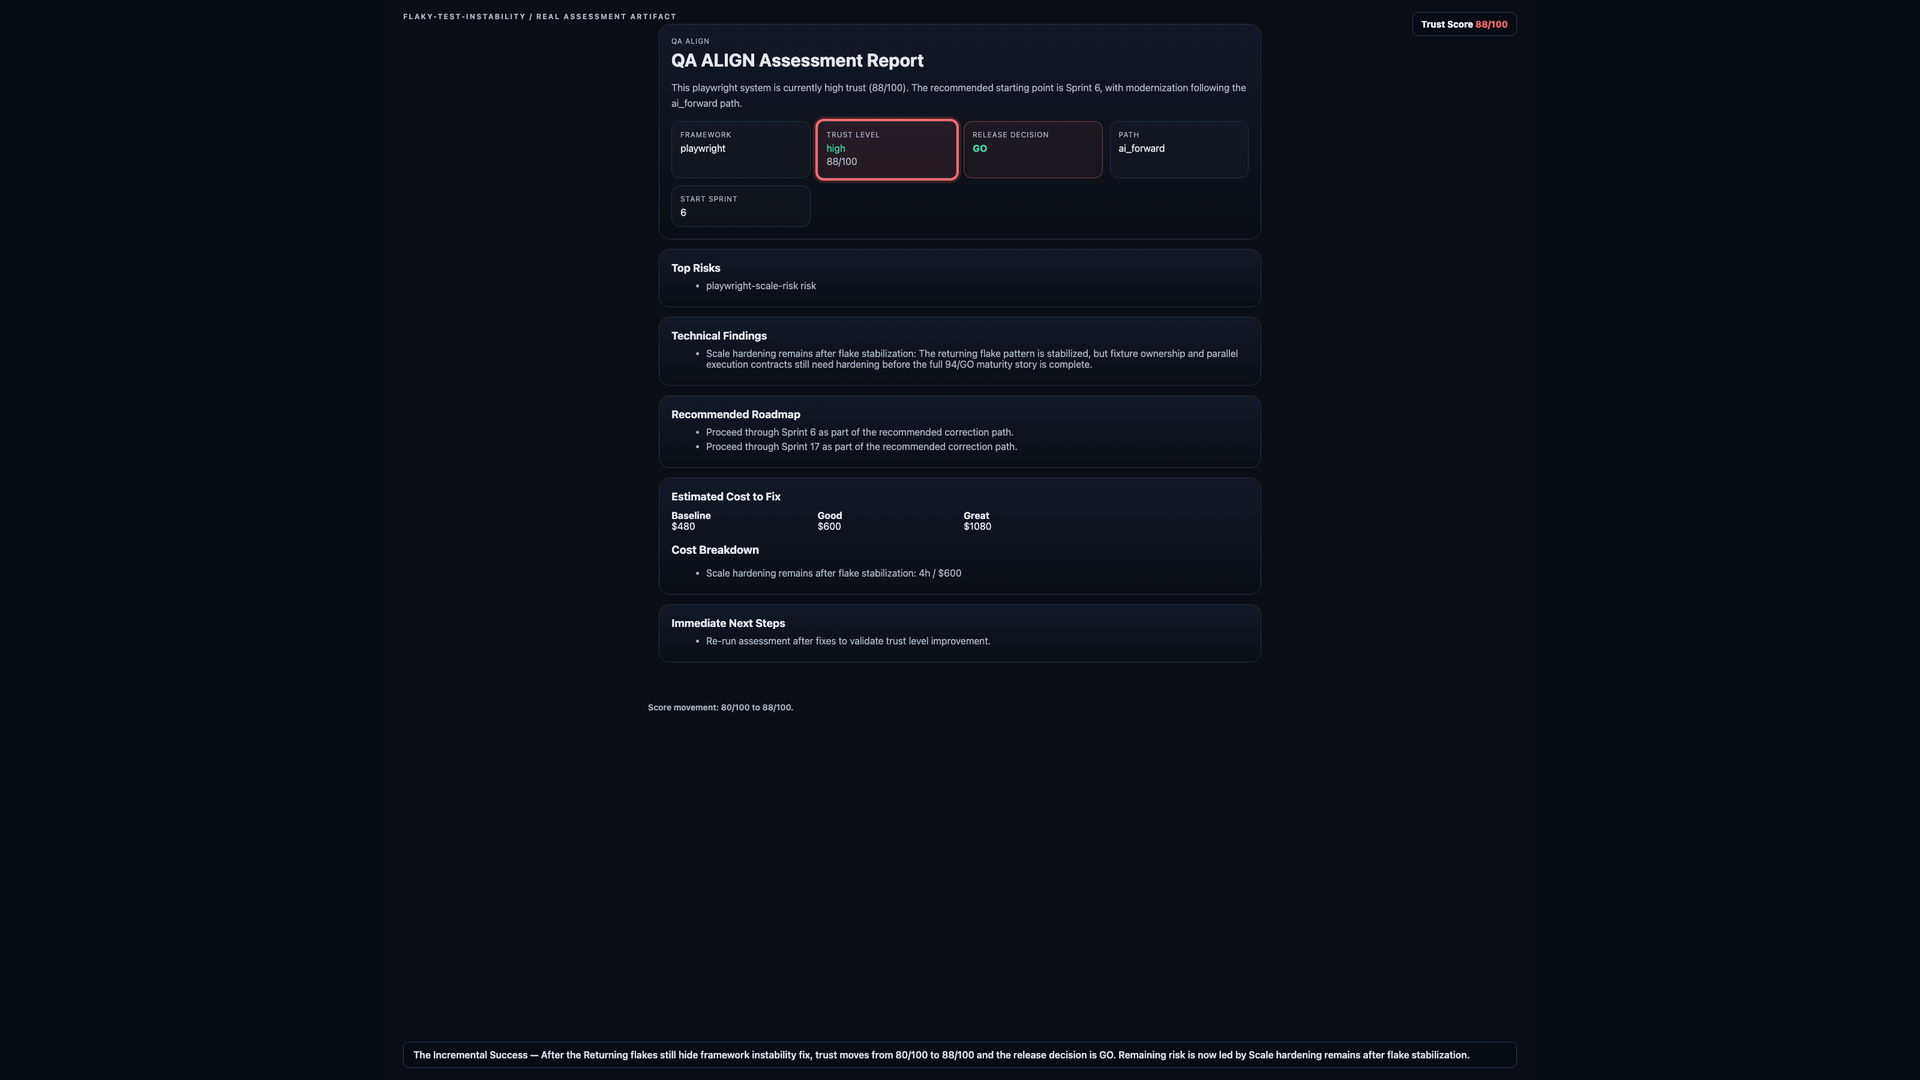Select the Scale hardening finding bullet
1920x1080 pixels.
[972, 359]
